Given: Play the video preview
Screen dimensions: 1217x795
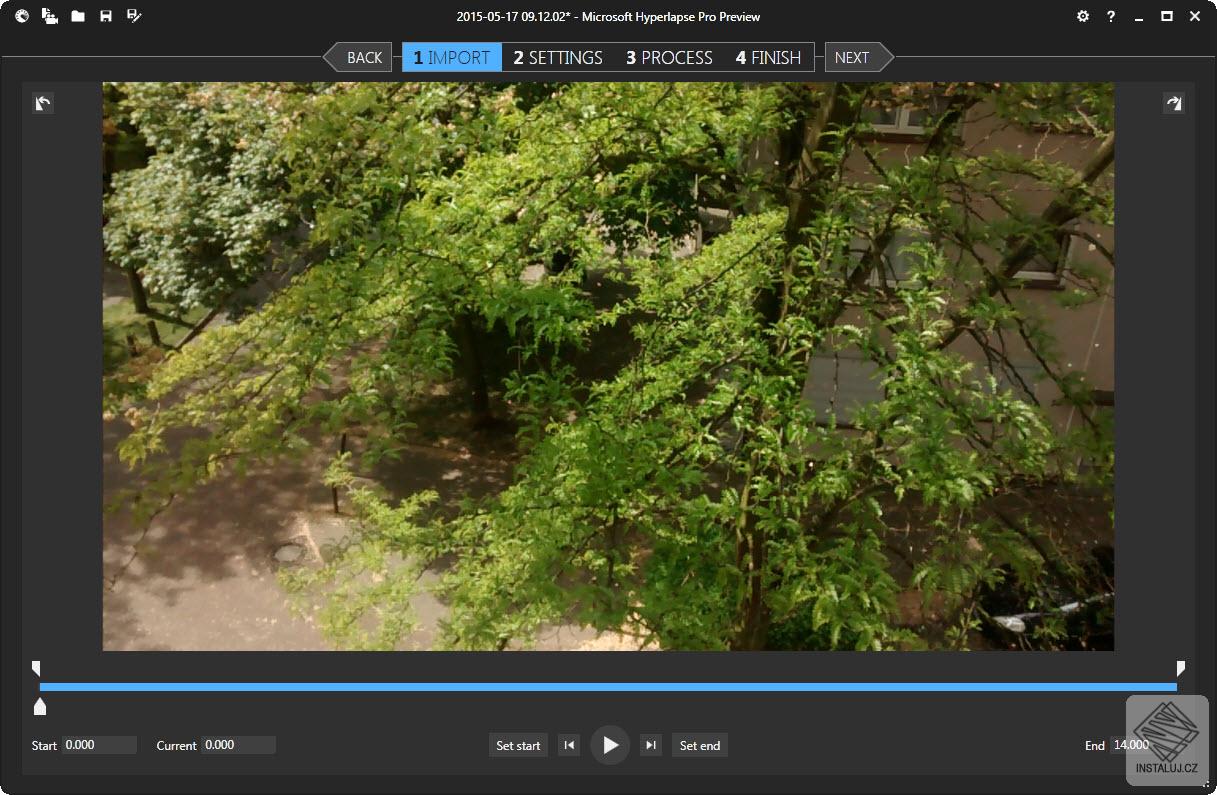Looking at the screenshot, I should pos(610,745).
